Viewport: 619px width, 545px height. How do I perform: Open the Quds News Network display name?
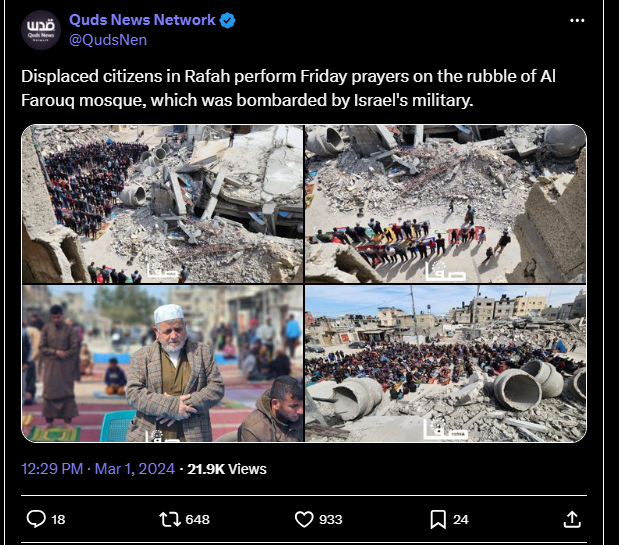pos(142,20)
